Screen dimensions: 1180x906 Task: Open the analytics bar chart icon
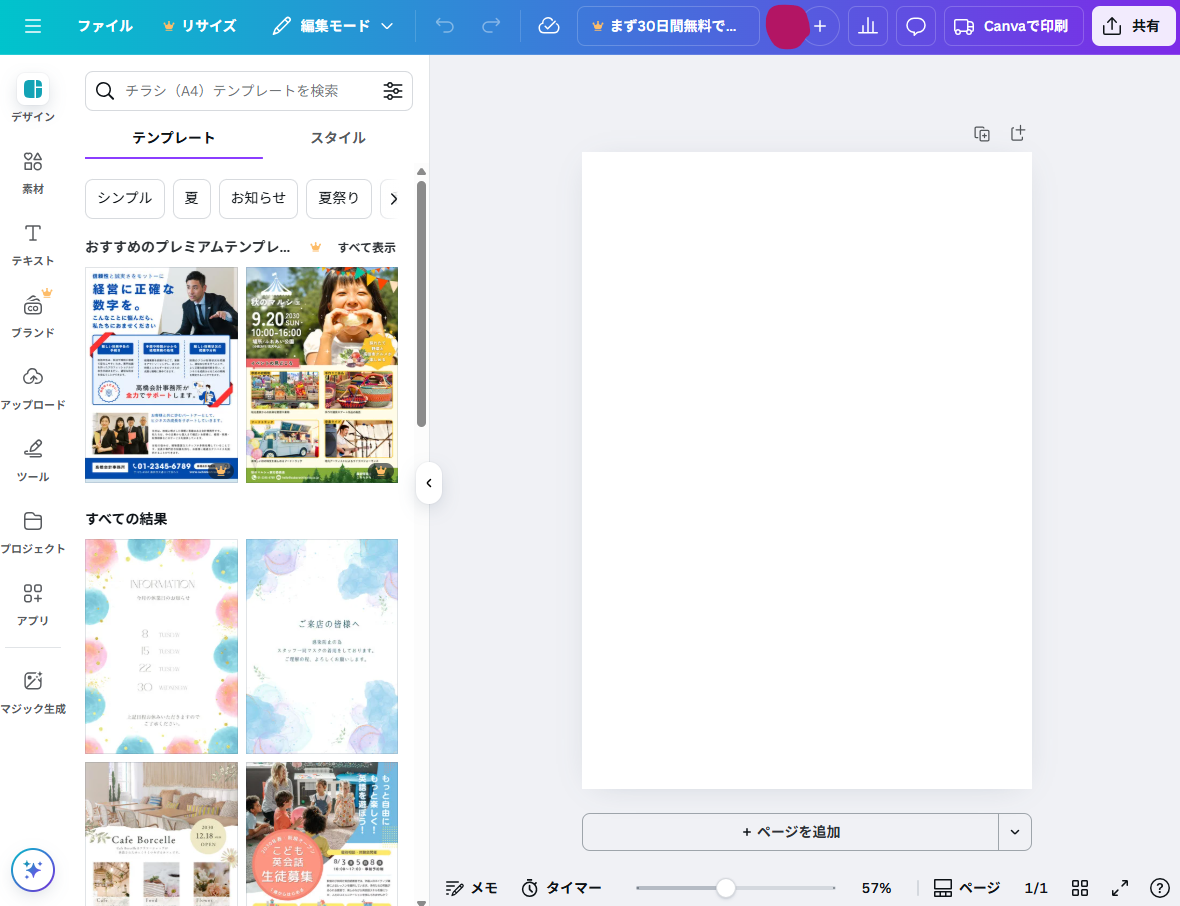point(867,26)
